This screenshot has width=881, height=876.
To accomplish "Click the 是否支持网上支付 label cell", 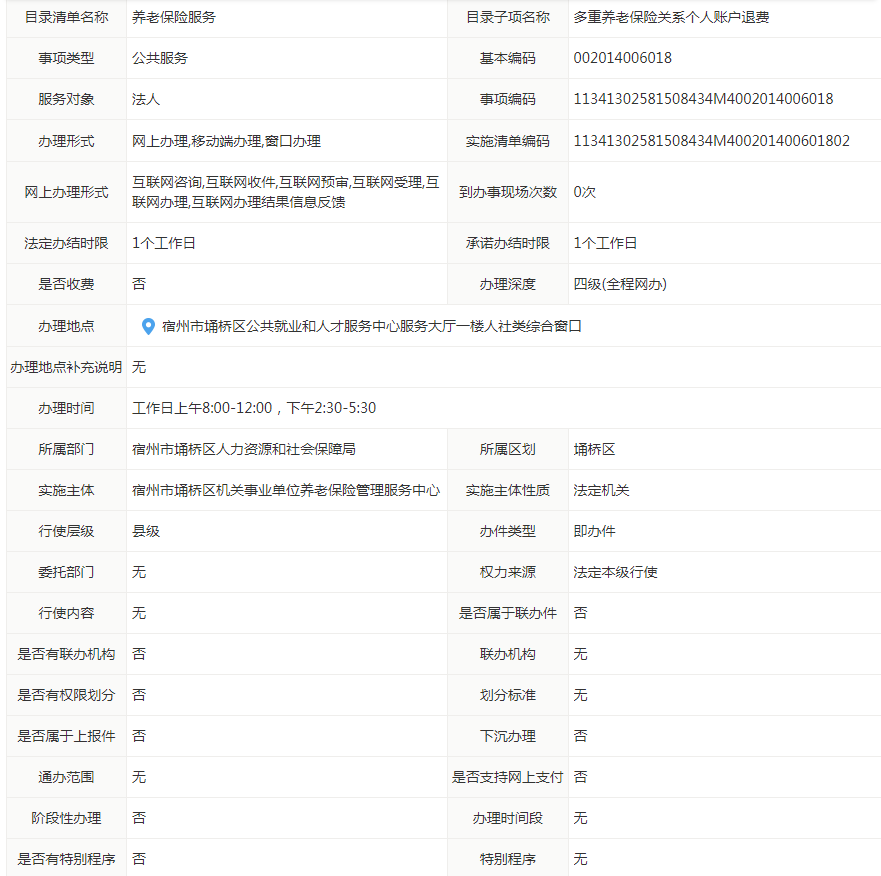I will 507,777.
